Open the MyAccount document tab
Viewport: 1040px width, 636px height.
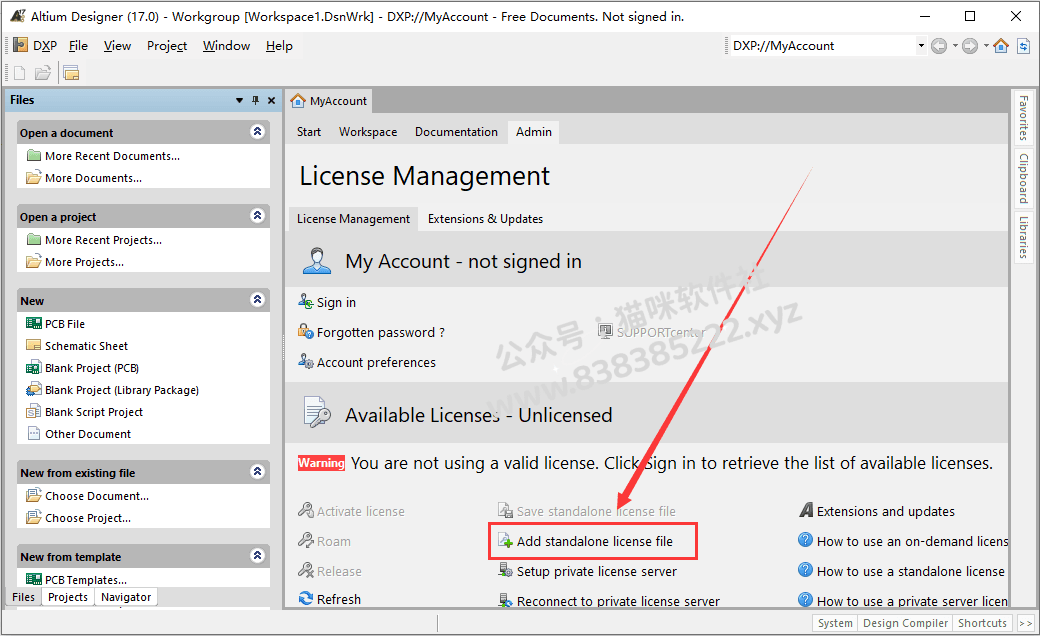pyautogui.click(x=330, y=101)
